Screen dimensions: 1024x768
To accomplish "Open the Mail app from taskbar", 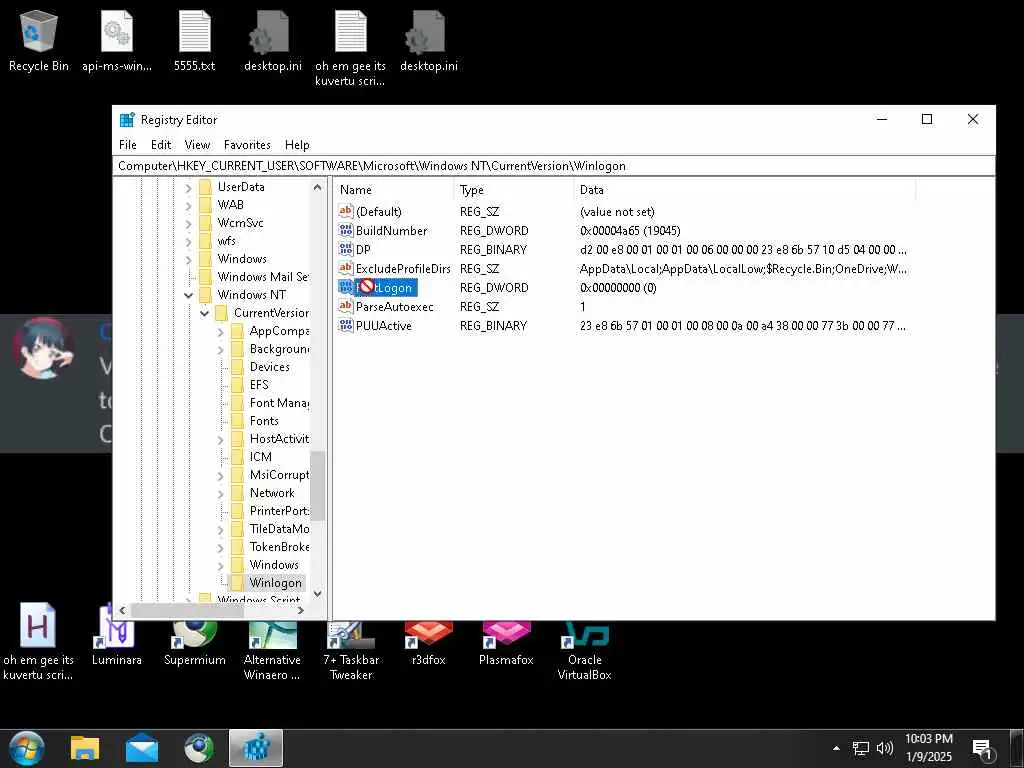I will [x=142, y=748].
